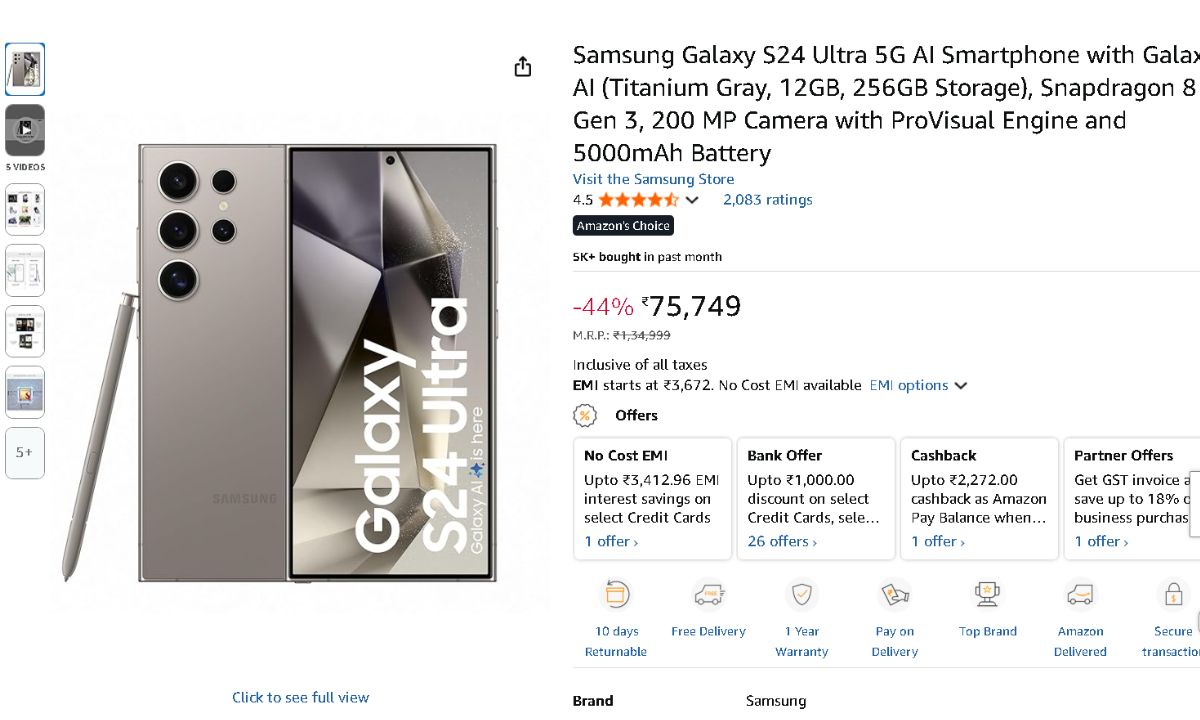Click the Top Brand trophy icon
The image size is (1200, 720).
coord(987,595)
